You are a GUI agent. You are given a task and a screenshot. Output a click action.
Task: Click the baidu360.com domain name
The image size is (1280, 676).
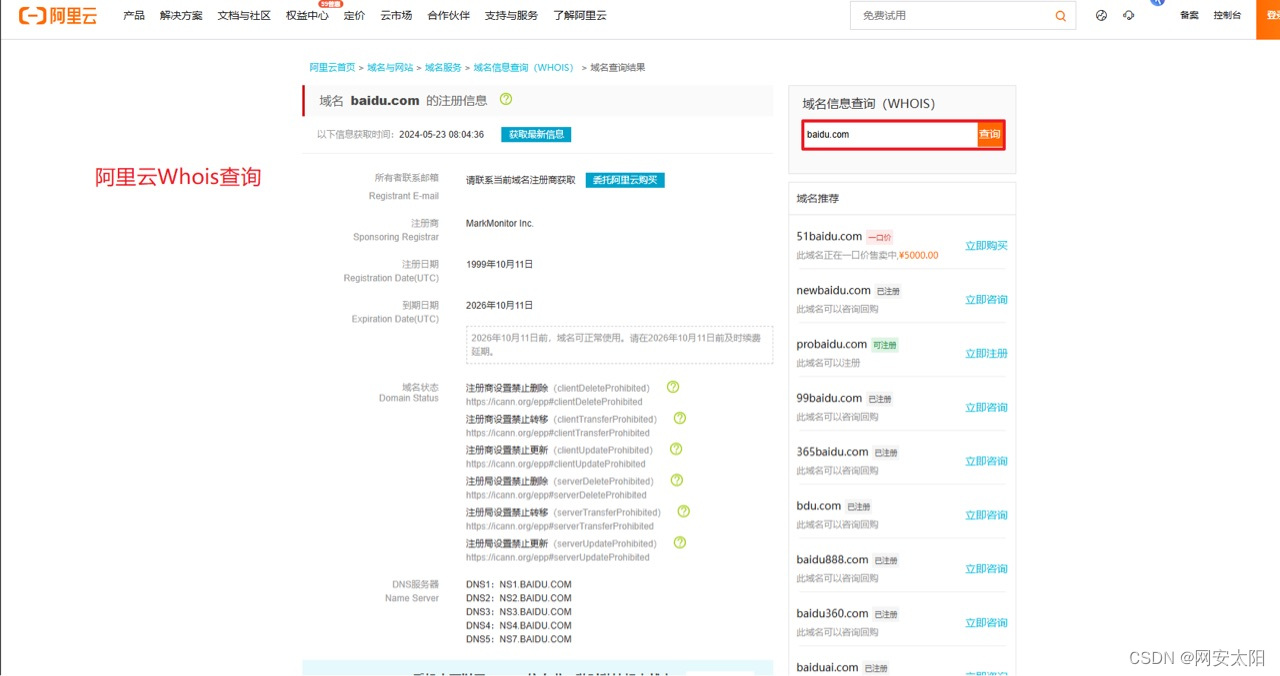(832, 614)
